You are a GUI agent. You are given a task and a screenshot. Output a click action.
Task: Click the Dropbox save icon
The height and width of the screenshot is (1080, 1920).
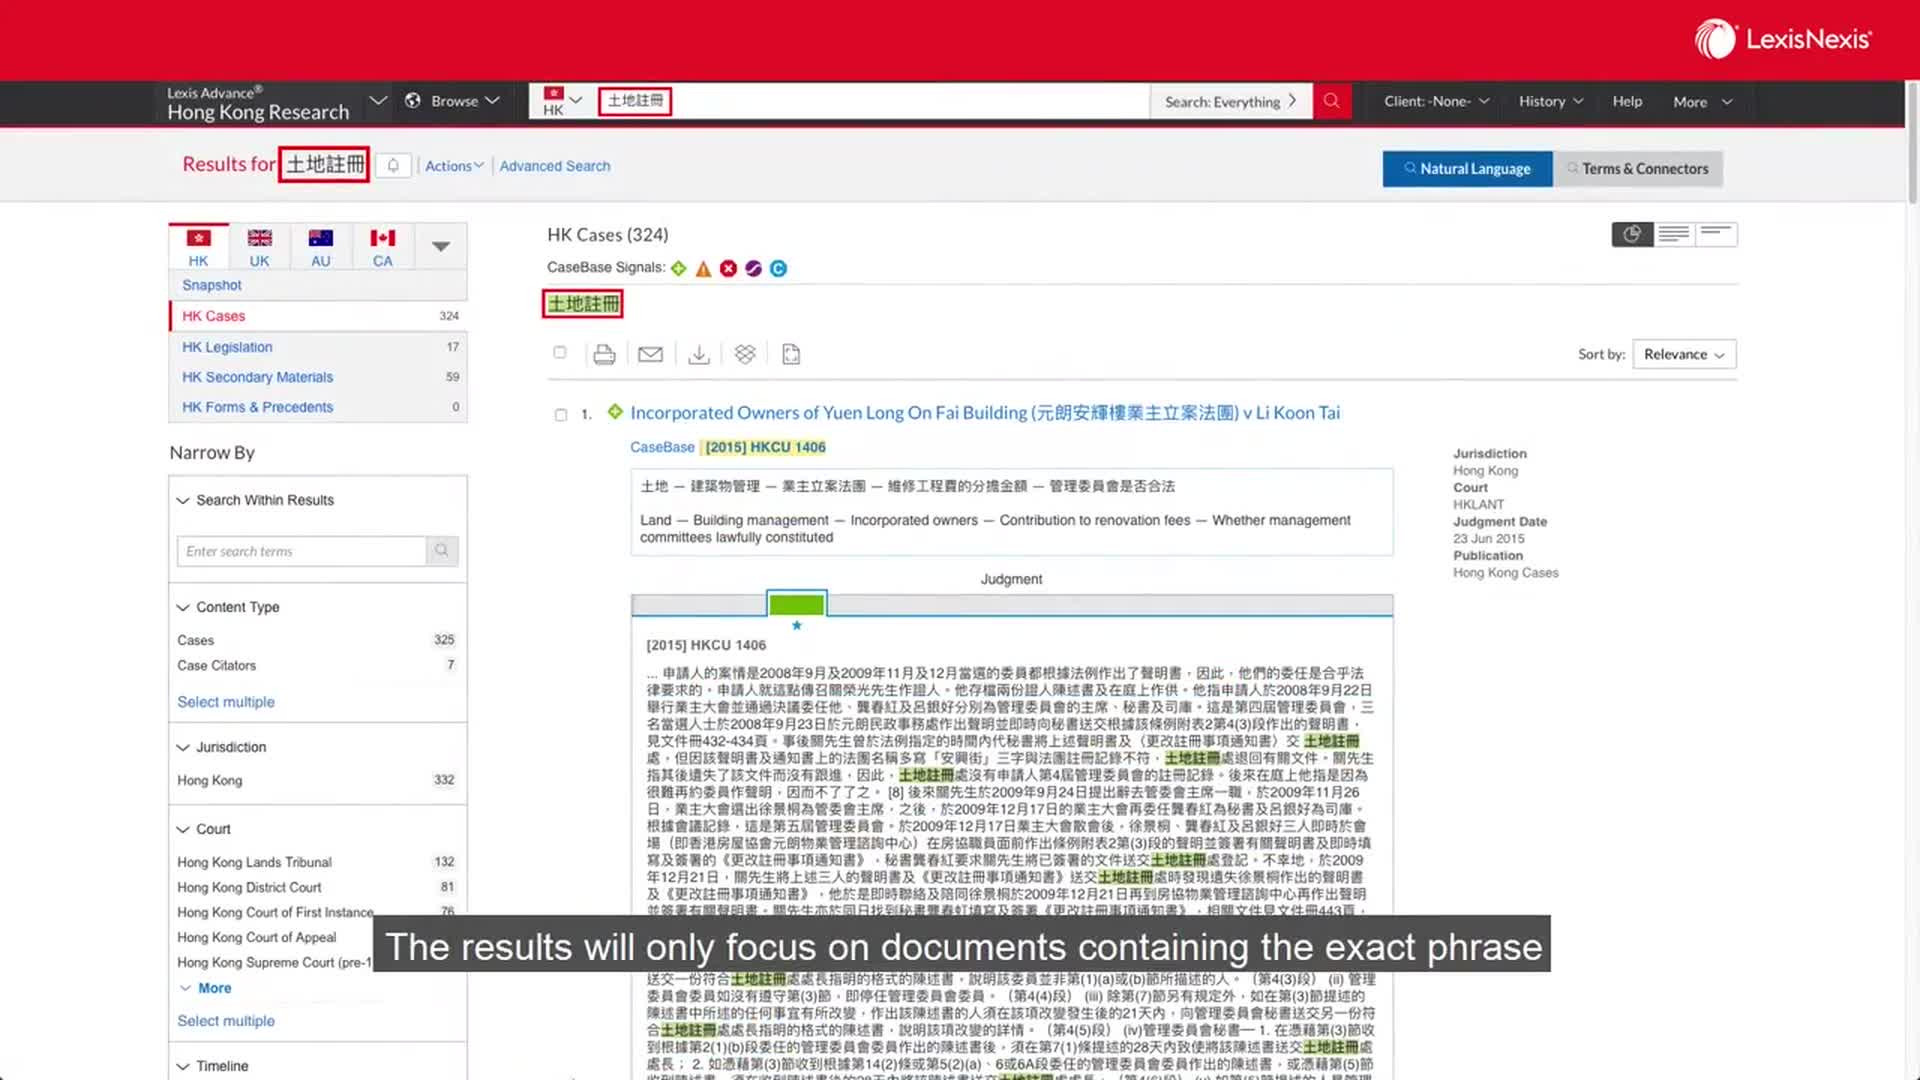[x=745, y=354]
